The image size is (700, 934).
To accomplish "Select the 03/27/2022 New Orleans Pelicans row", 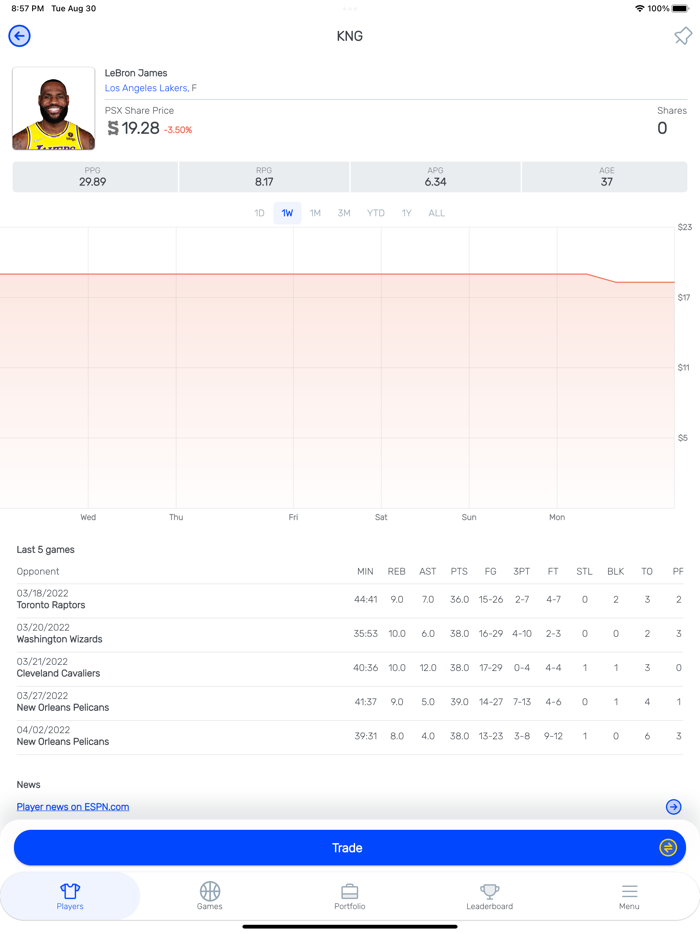I will (350, 702).
